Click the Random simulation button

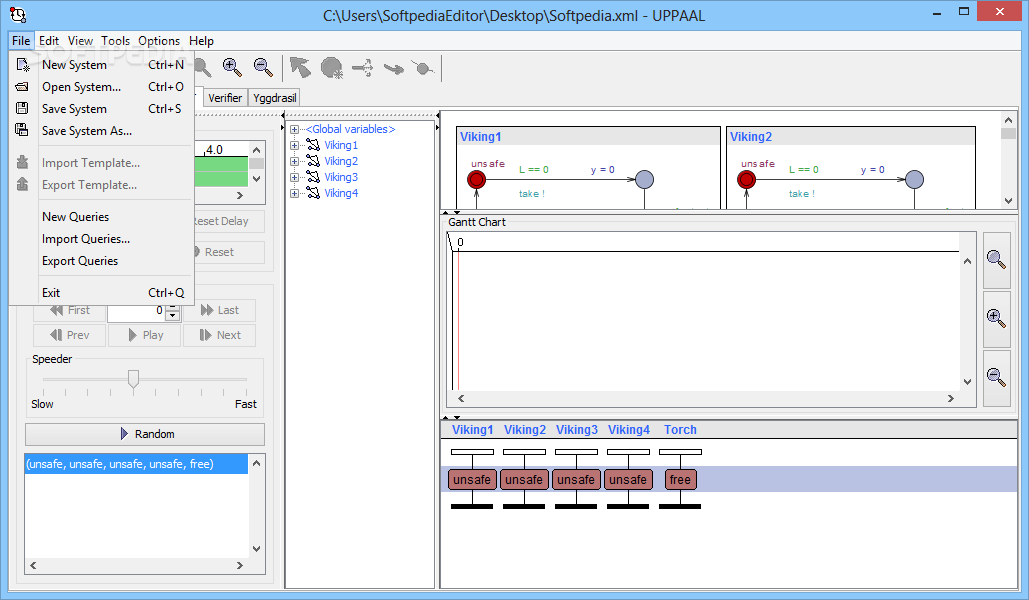click(x=145, y=434)
